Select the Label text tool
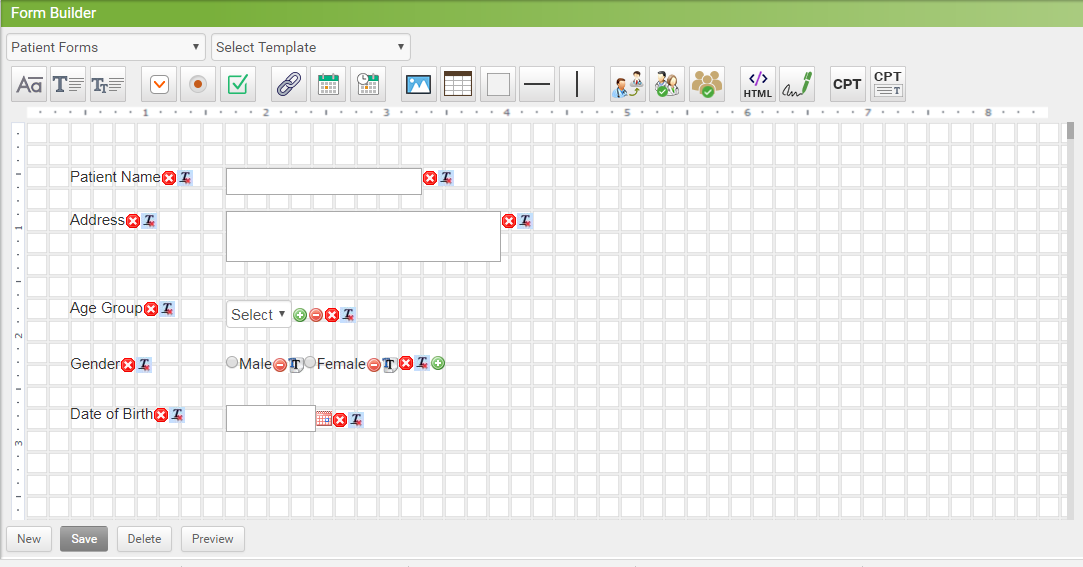The width and height of the screenshot is (1083, 567). coord(29,84)
